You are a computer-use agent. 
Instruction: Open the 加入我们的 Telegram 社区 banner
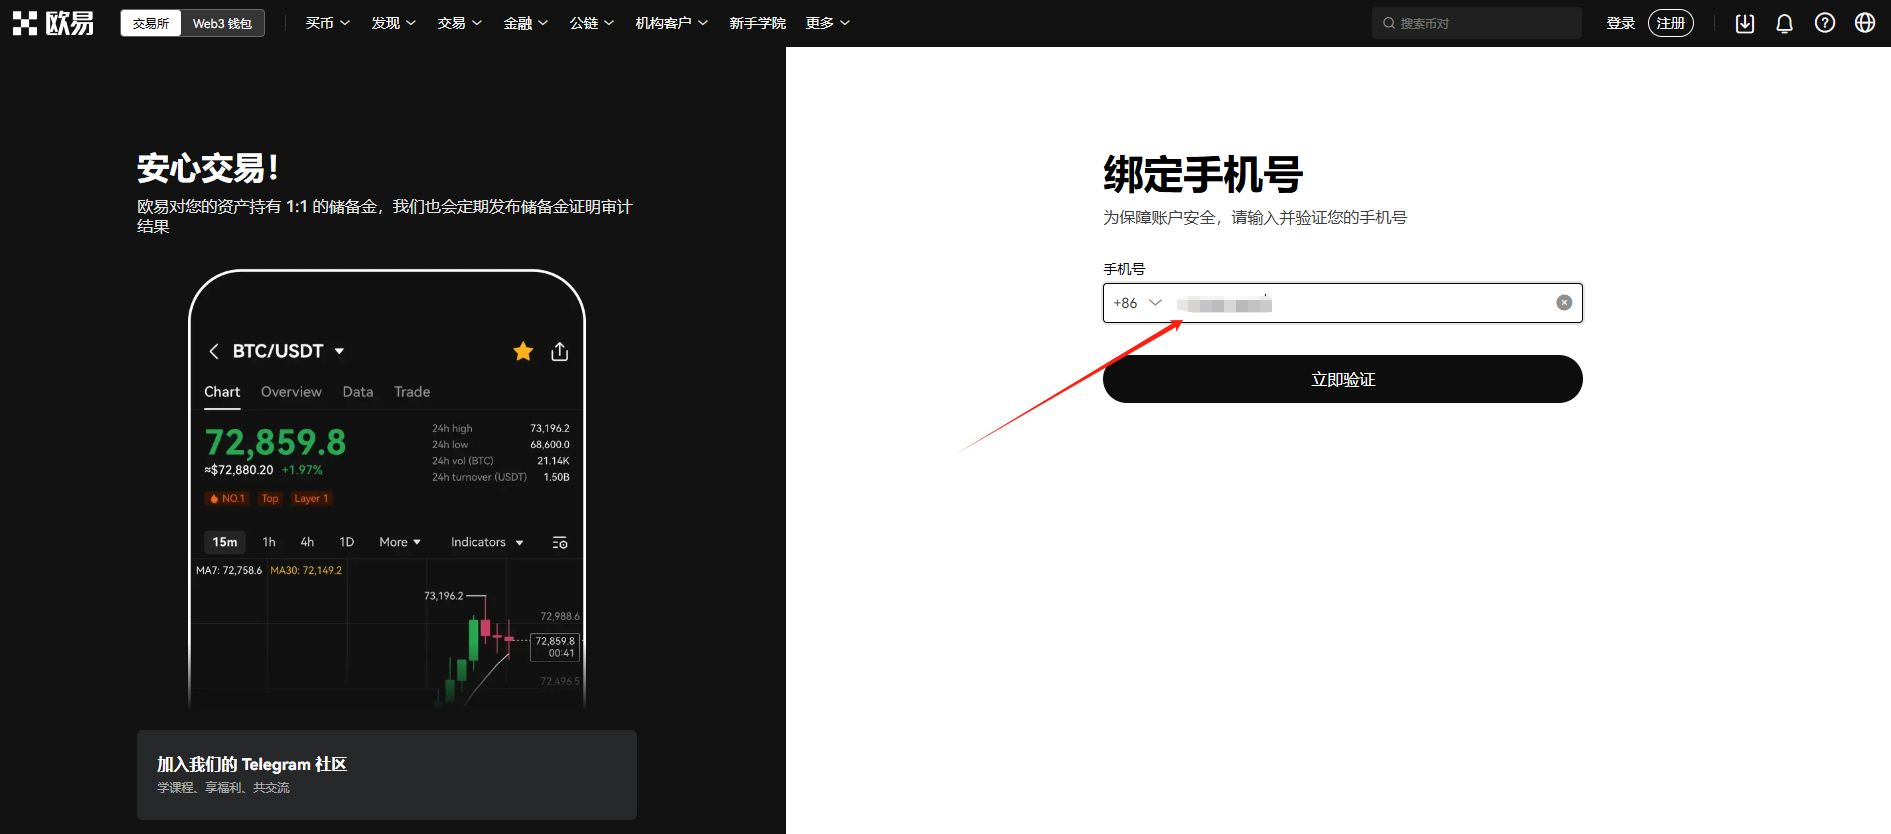click(x=387, y=775)
